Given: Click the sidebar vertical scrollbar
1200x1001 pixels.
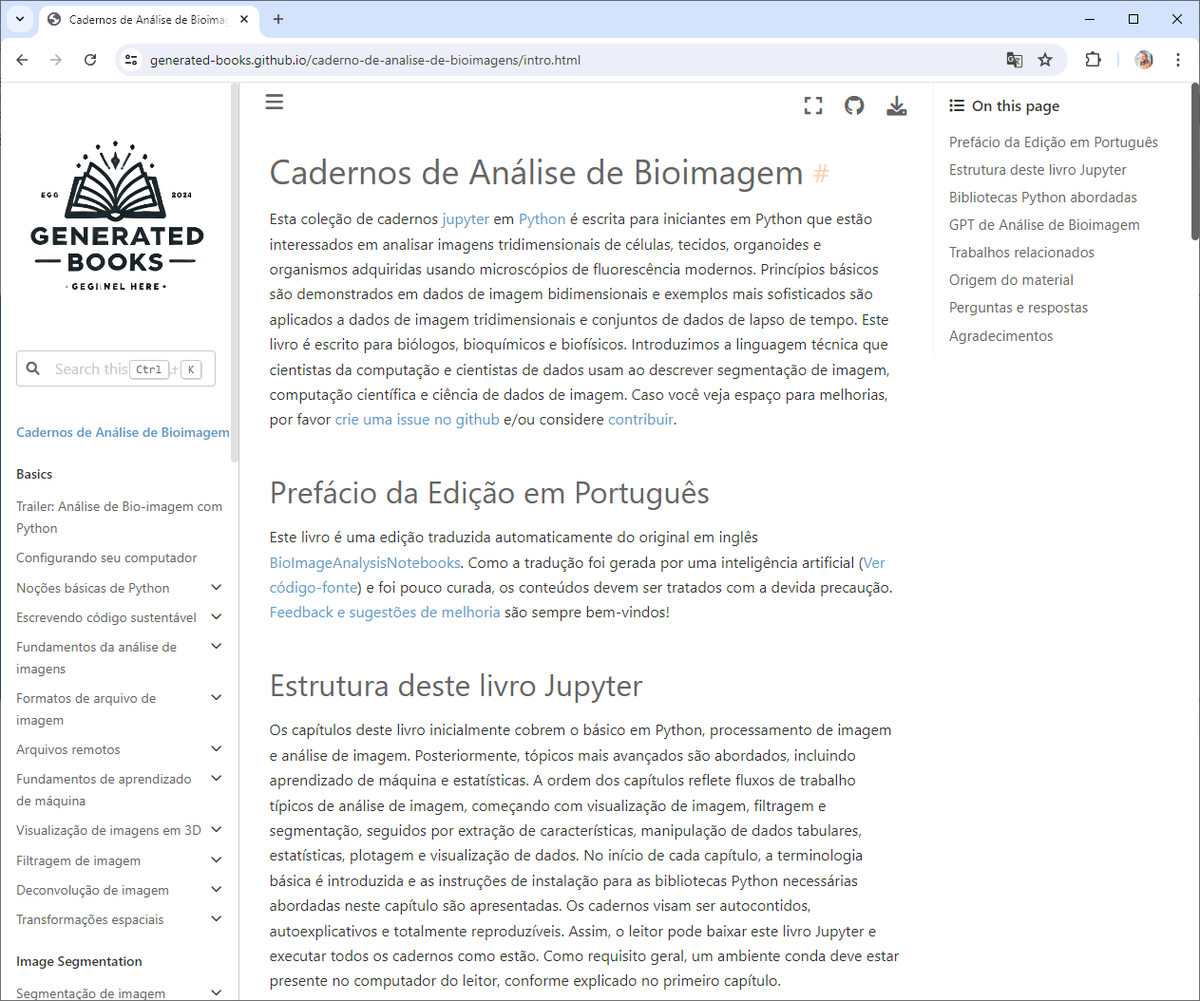Looking at the screenshot, I should coord(235,273).
